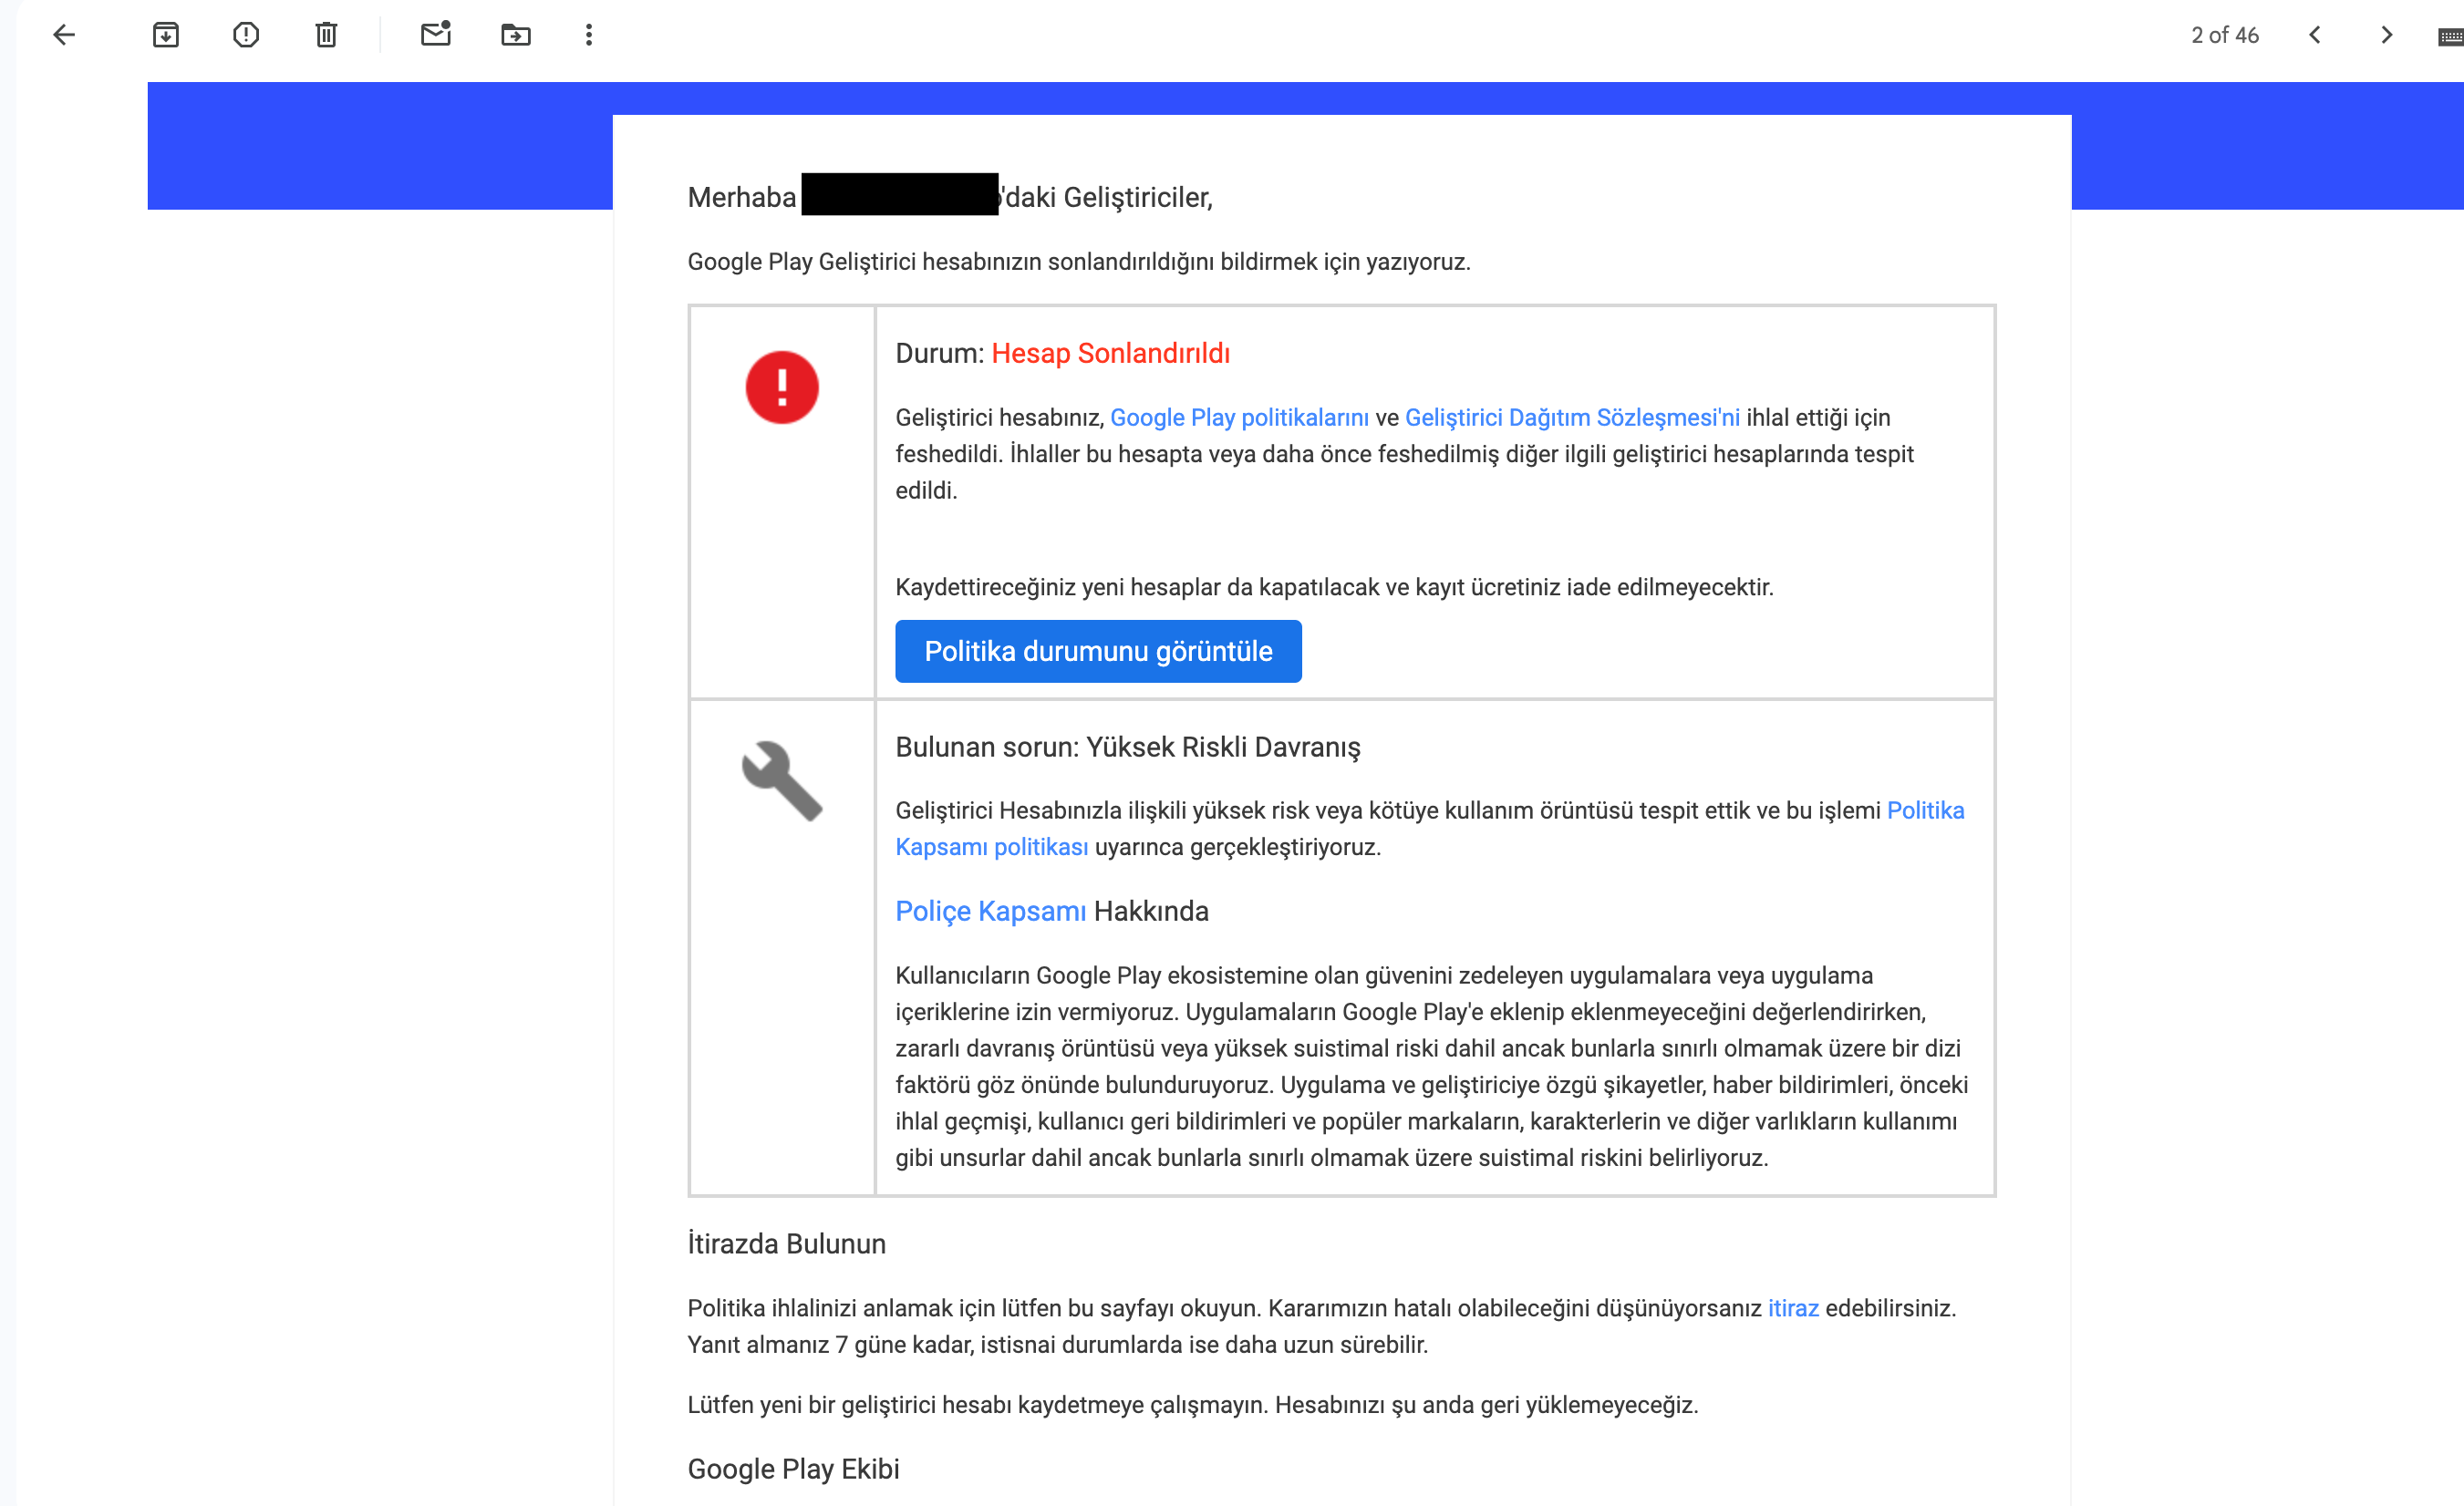The width and height of the screenshot is (2464, 1506).
Task: Click the '2 of 46' message counter
Action: click(x=2225, y=35)
